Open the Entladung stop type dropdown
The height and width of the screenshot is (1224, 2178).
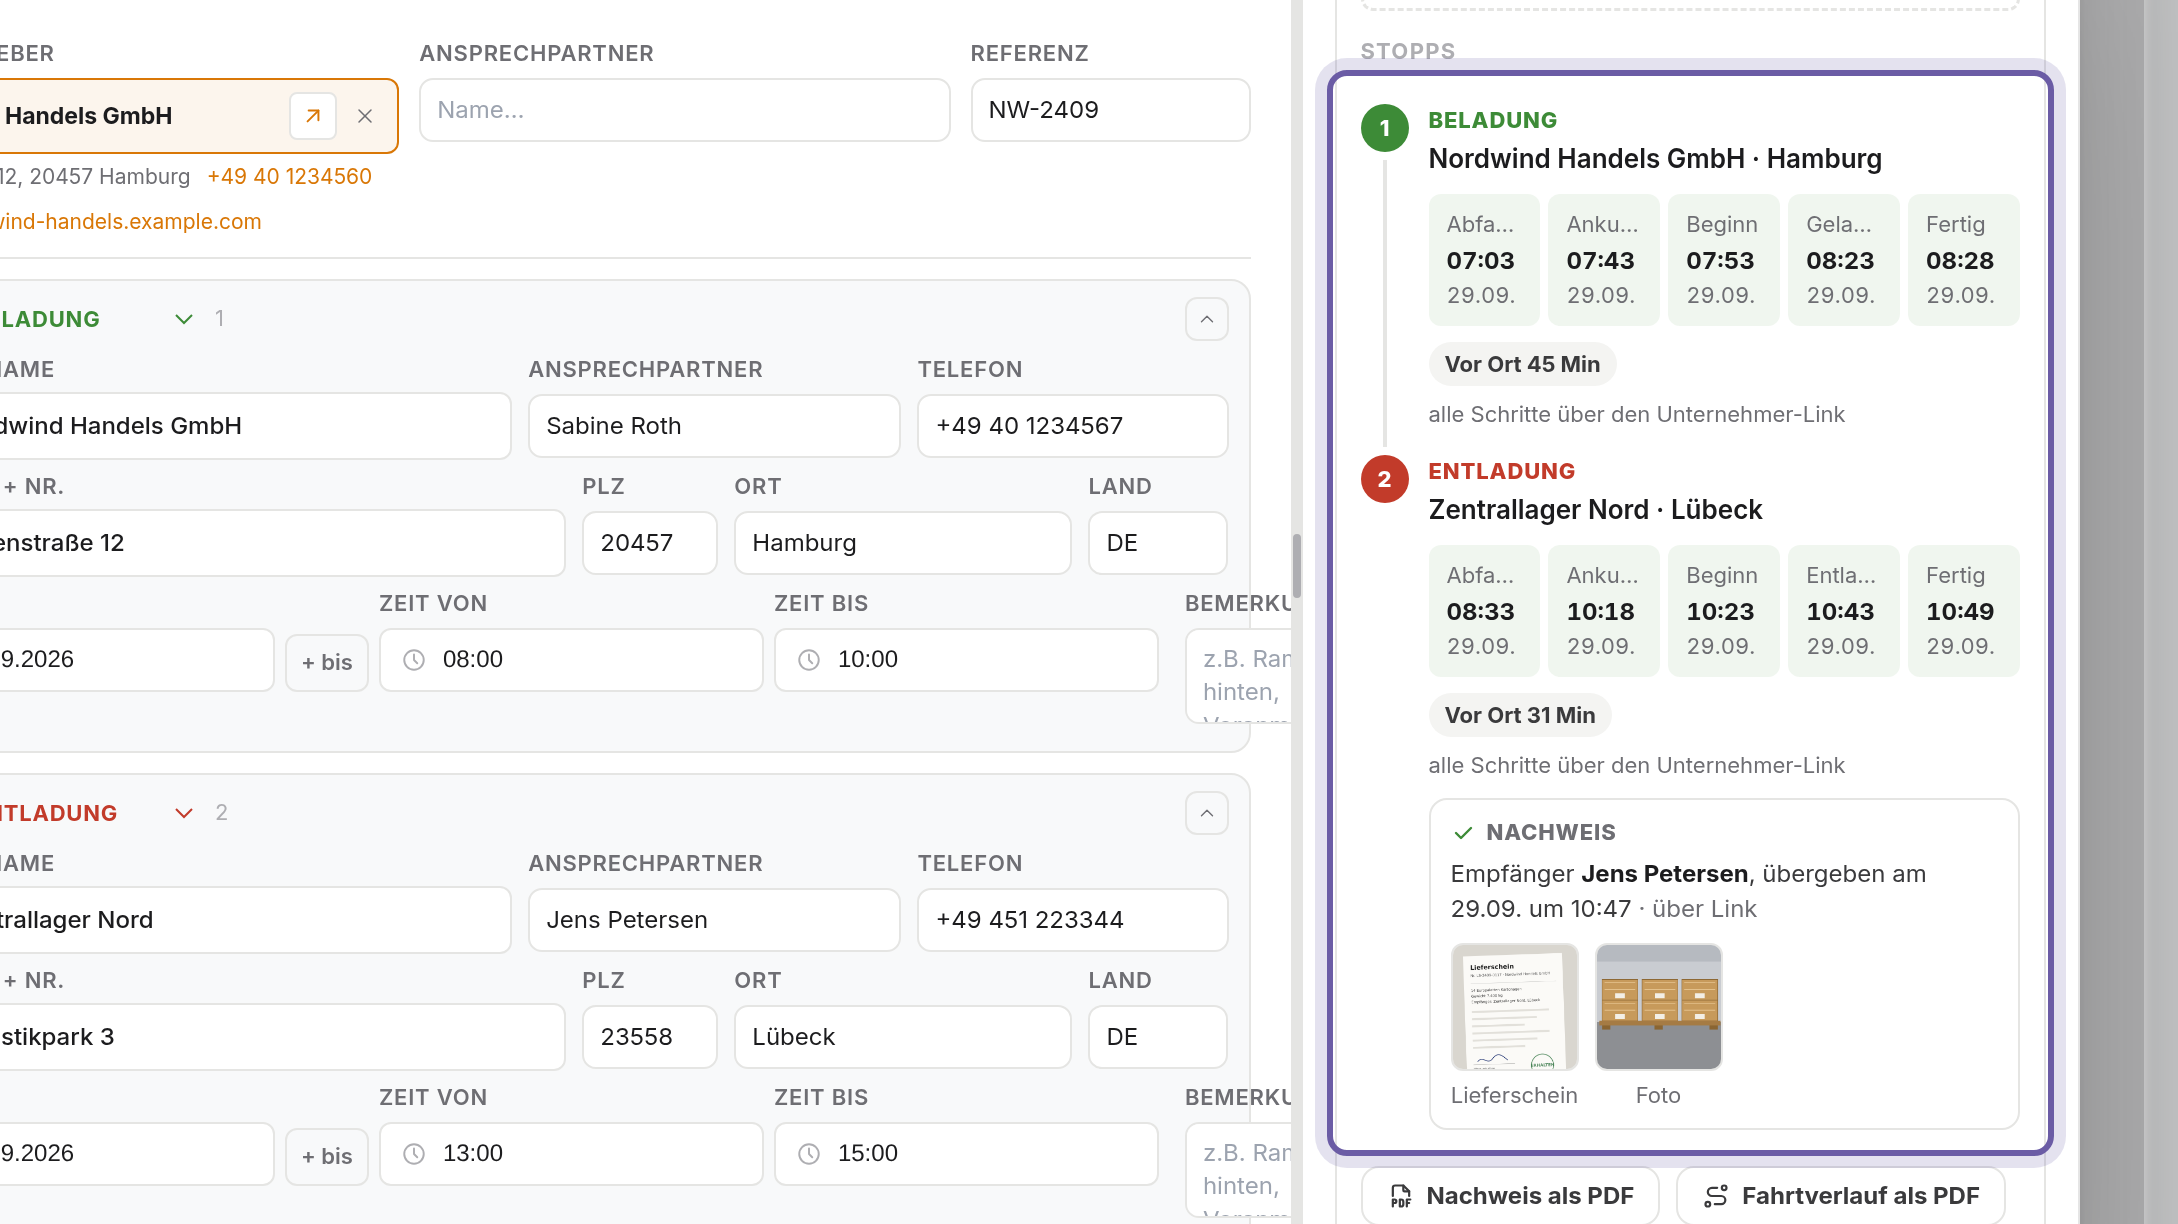coord(184,813)
